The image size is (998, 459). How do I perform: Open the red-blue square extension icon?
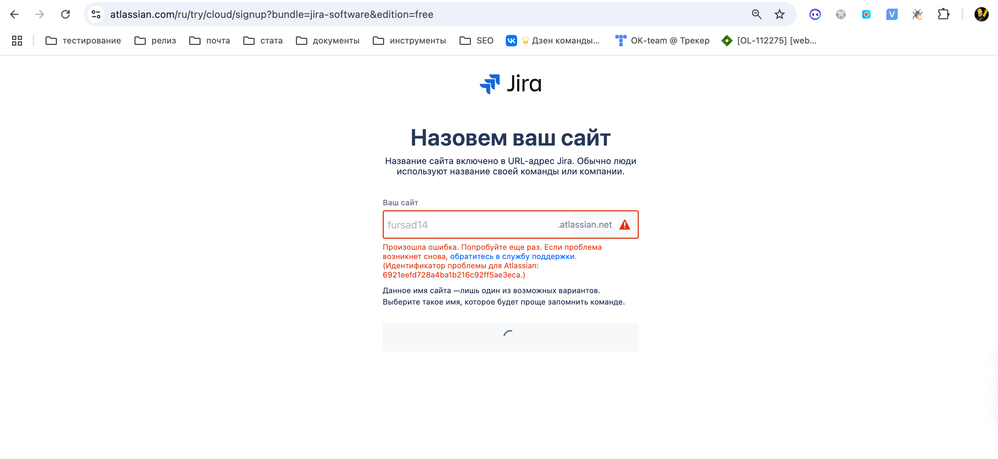(866, 14)
